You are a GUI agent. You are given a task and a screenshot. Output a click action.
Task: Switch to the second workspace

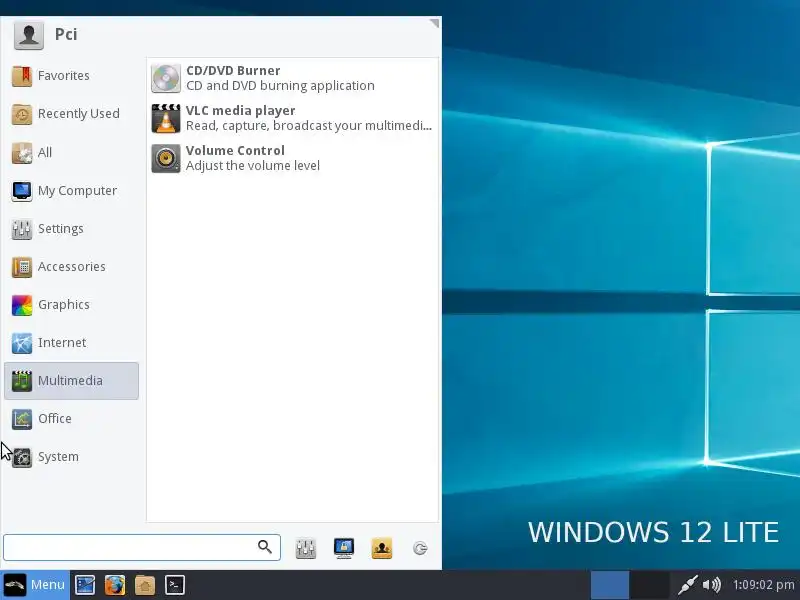click(x=650, y=585)
